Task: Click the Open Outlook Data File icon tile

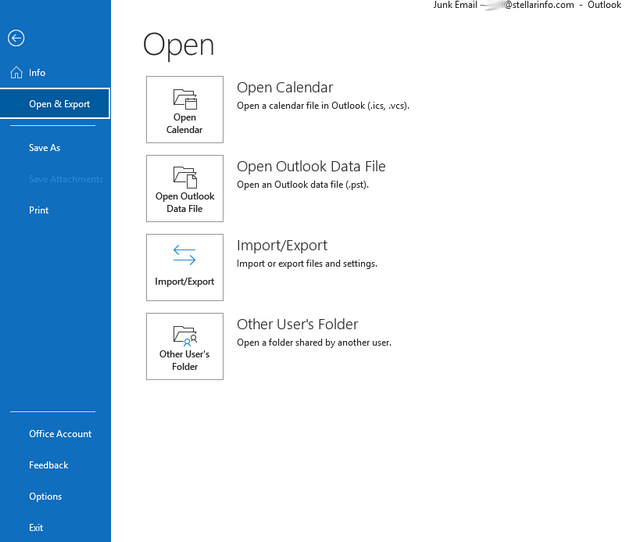Action: tap(185, 189)
